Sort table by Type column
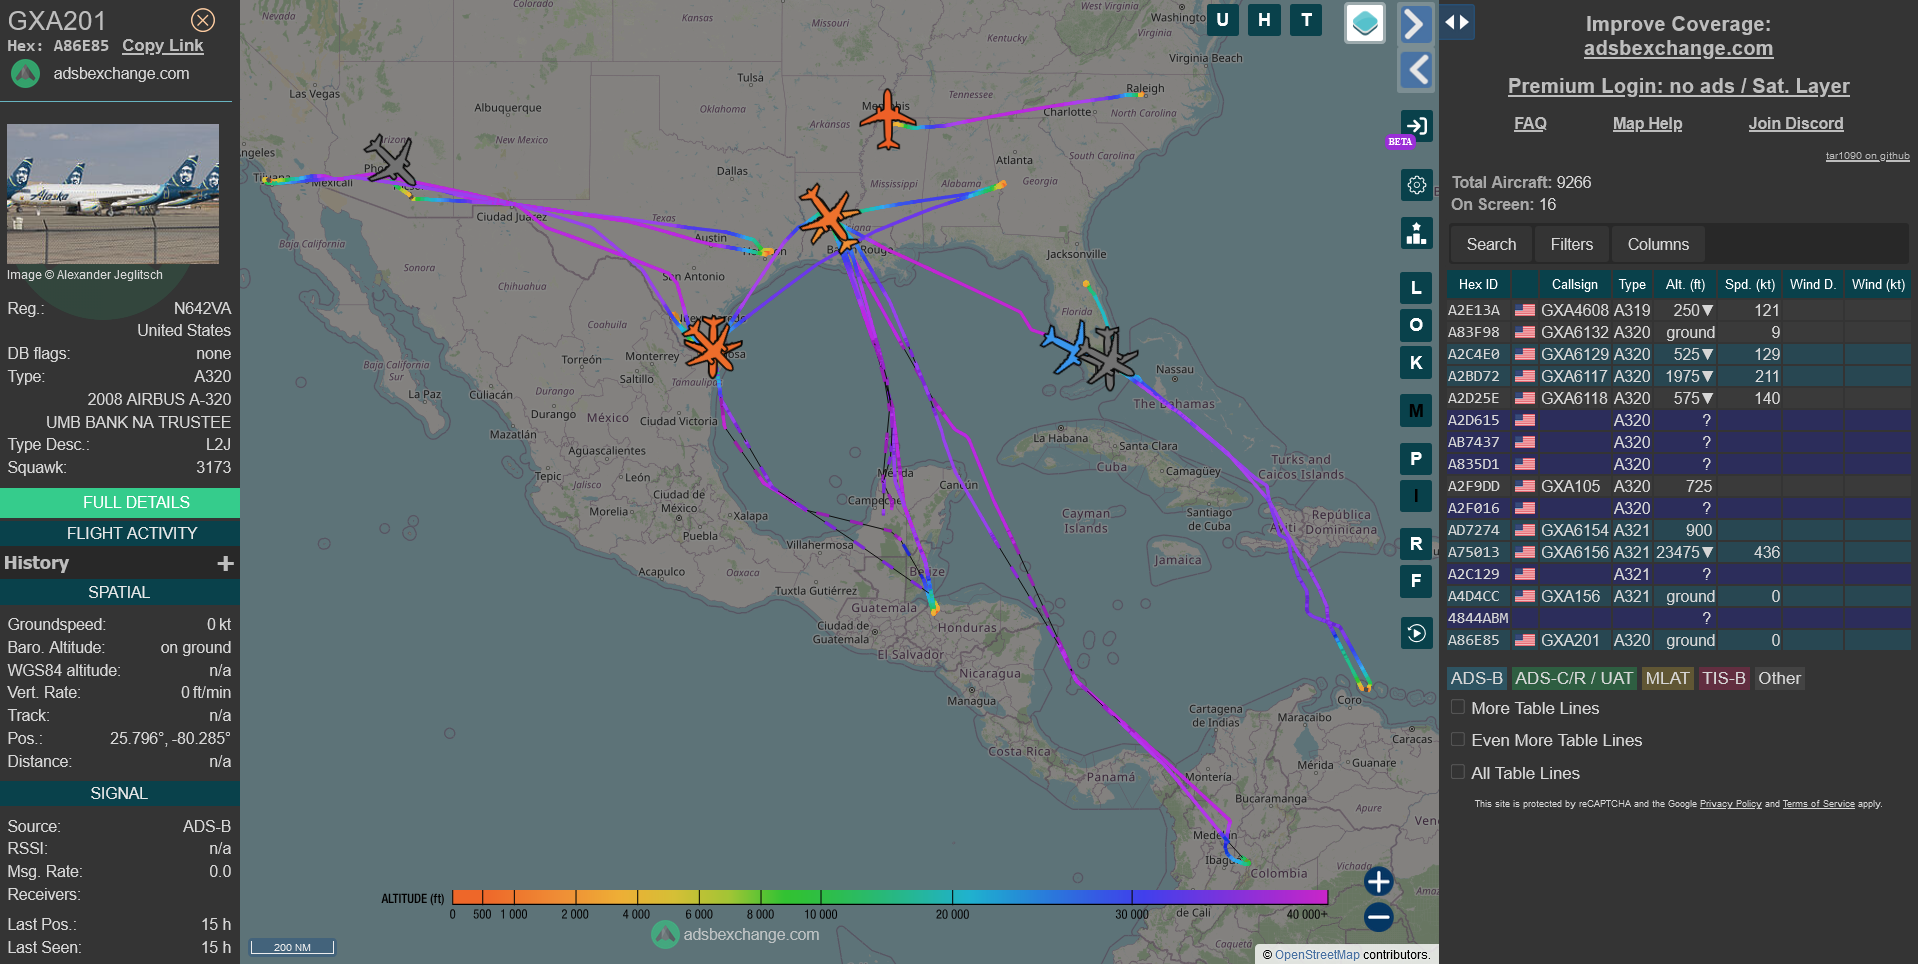1918x964 pixels. [1632, 285]
